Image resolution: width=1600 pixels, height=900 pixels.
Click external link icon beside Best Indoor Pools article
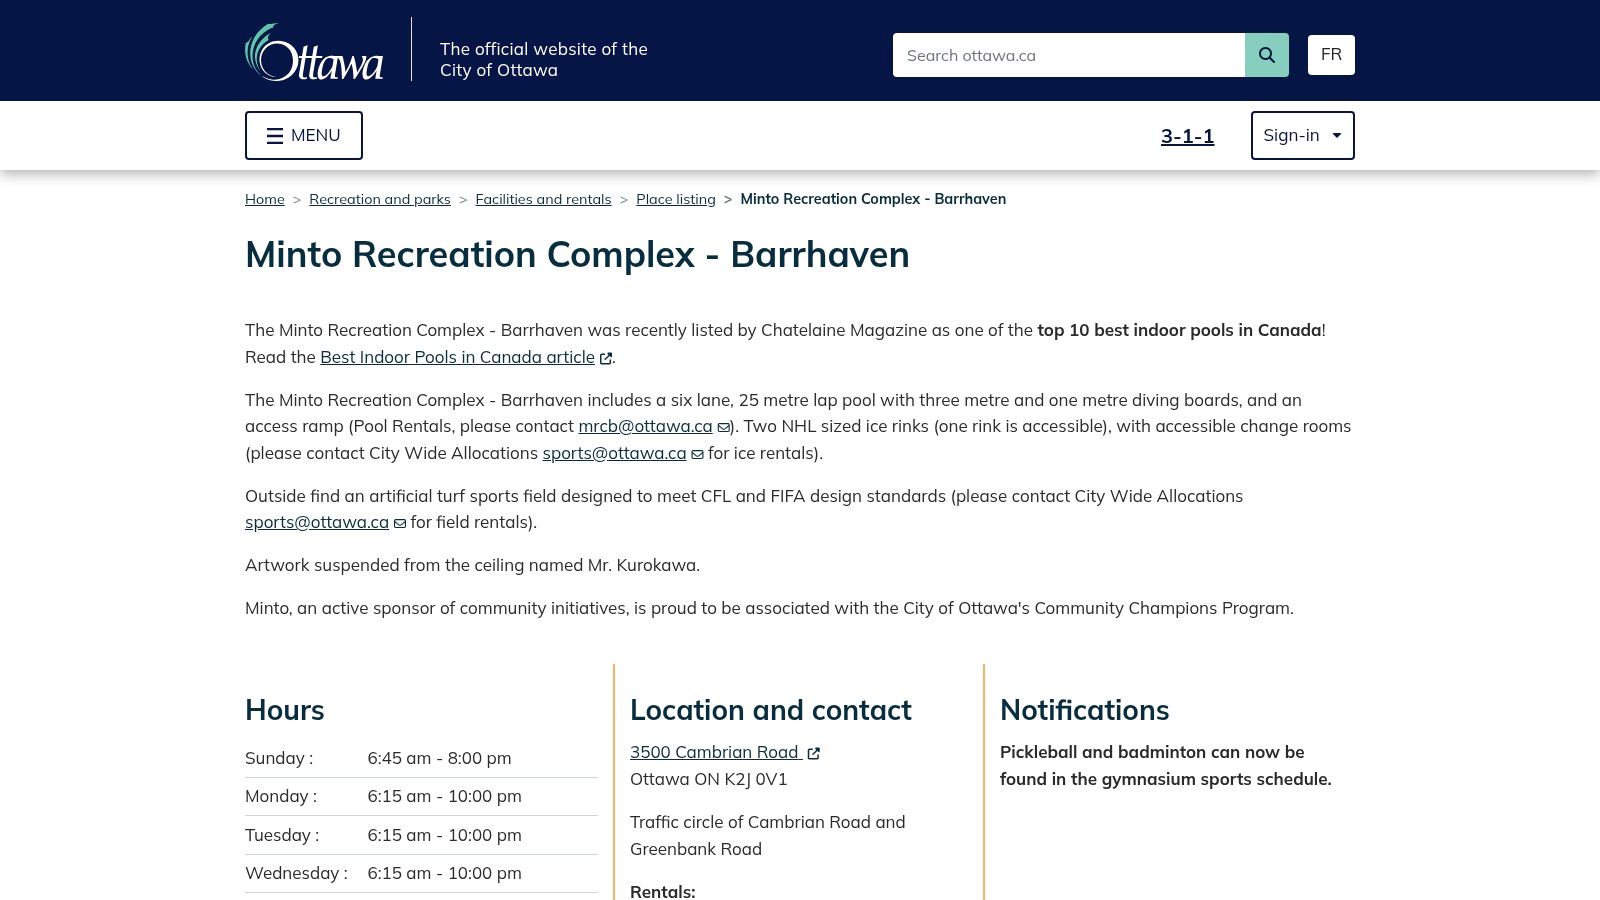(x=605, y=358)
